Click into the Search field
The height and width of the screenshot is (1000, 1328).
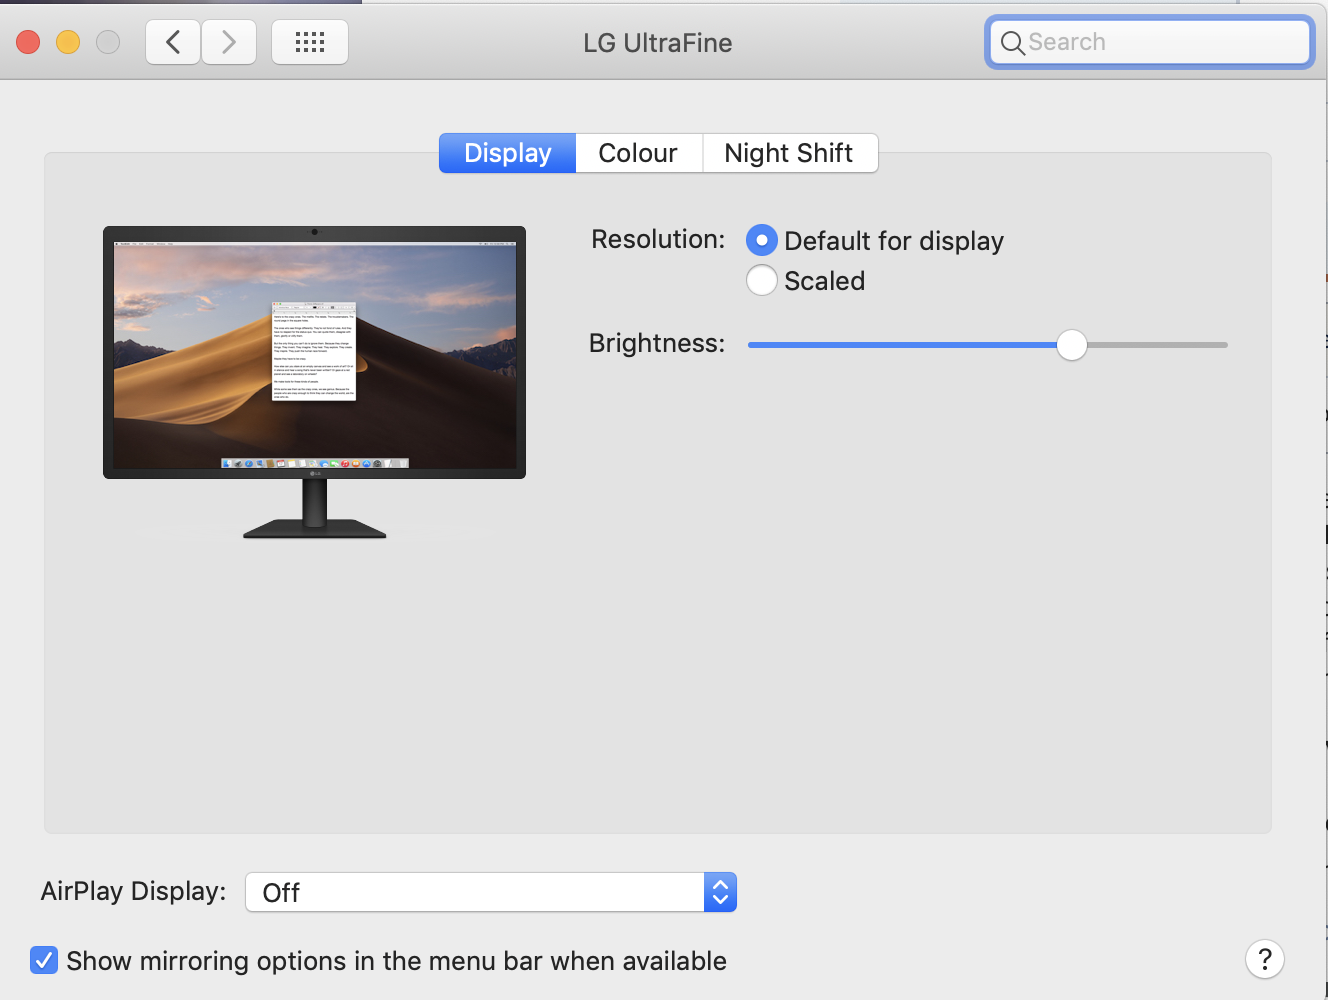[1150, 42]
